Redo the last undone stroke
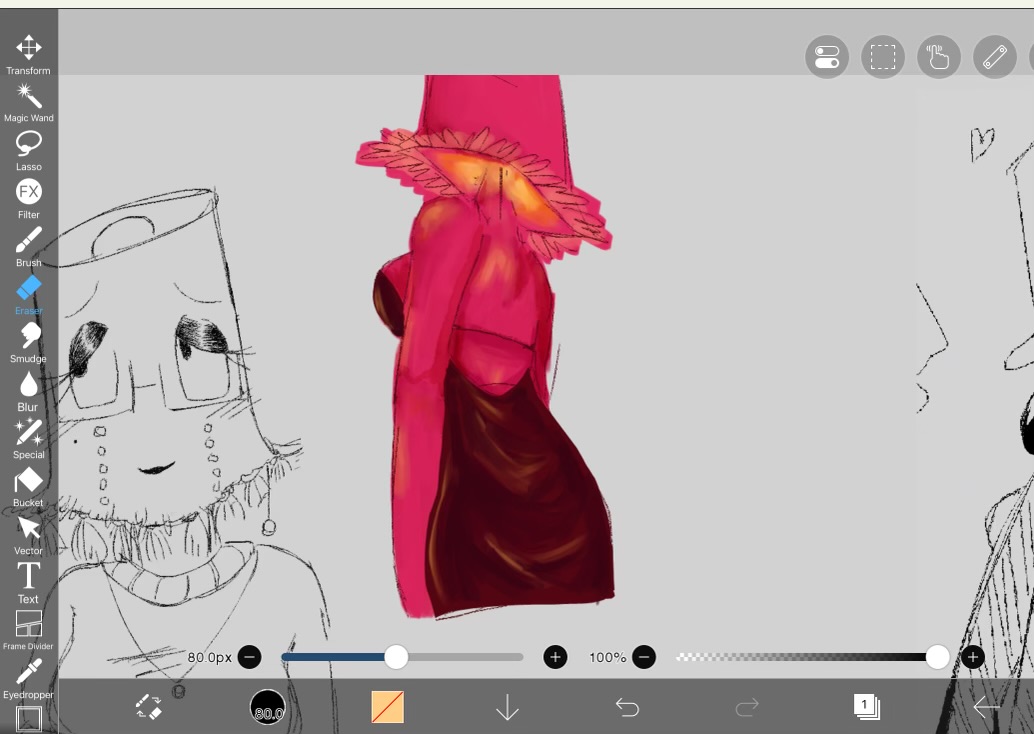The image size is (1034, 734). click(x=746, y=707)
